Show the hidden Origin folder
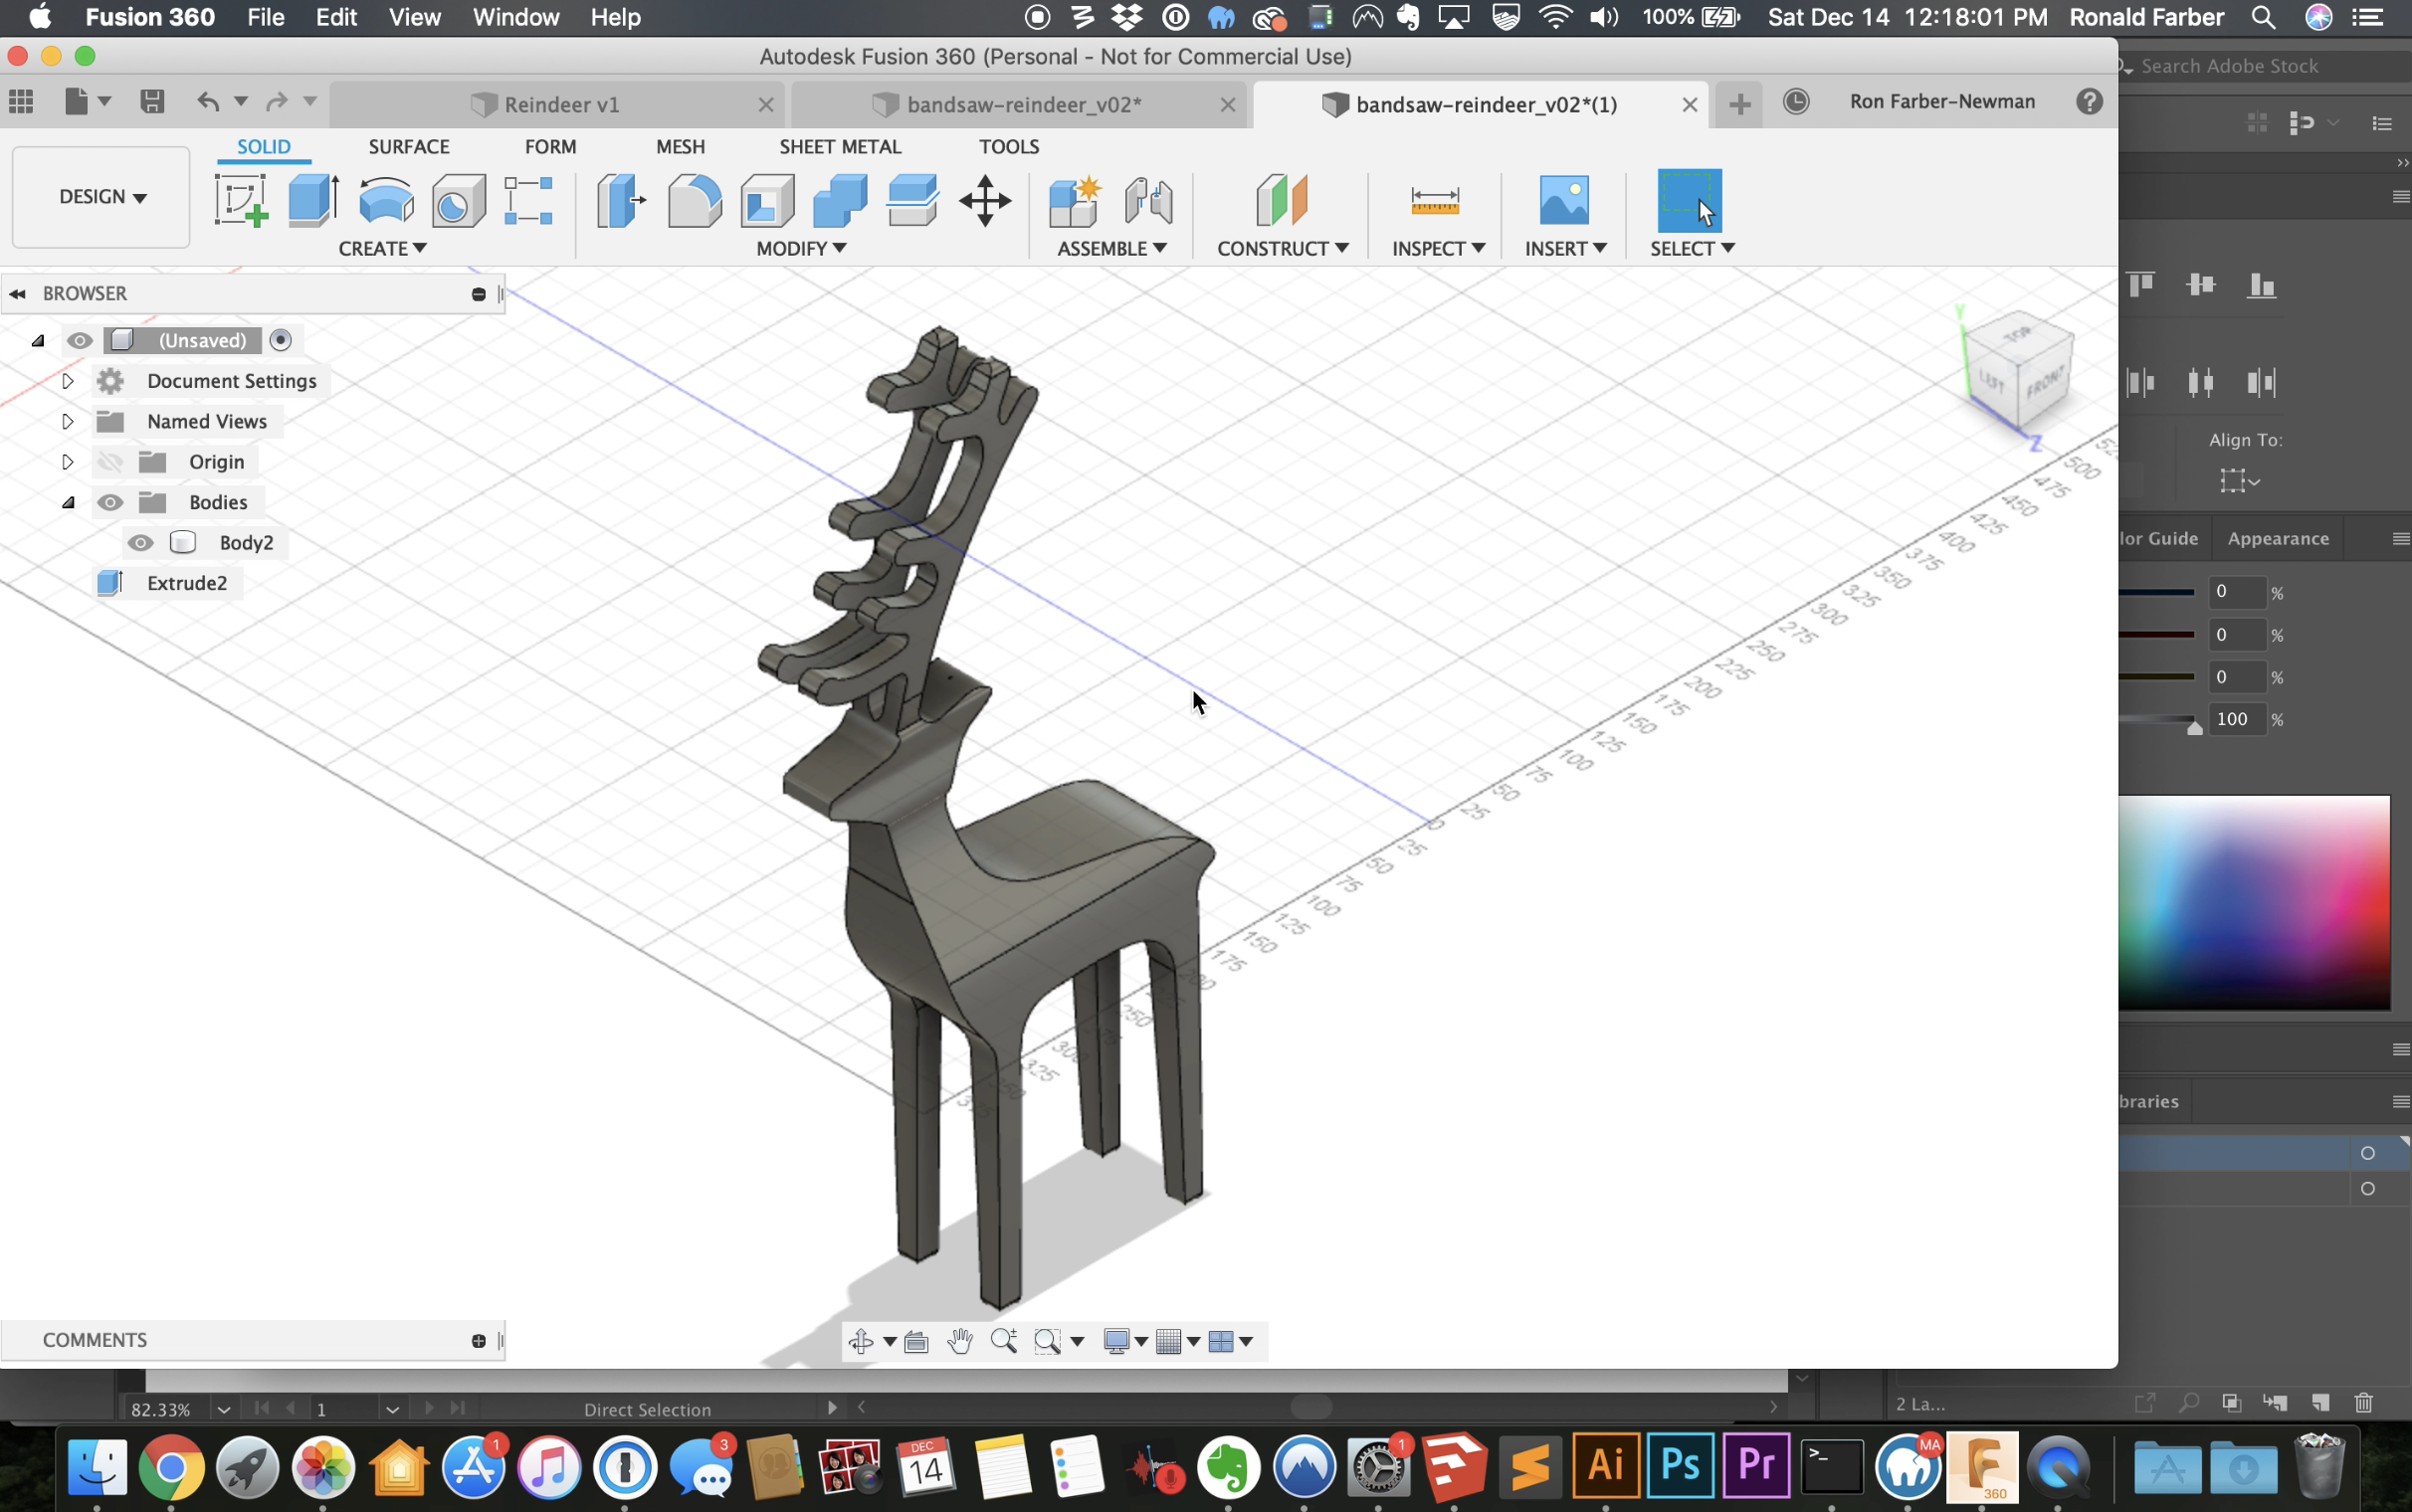Screen dimensions: 2412x1512 coord(110,462)
